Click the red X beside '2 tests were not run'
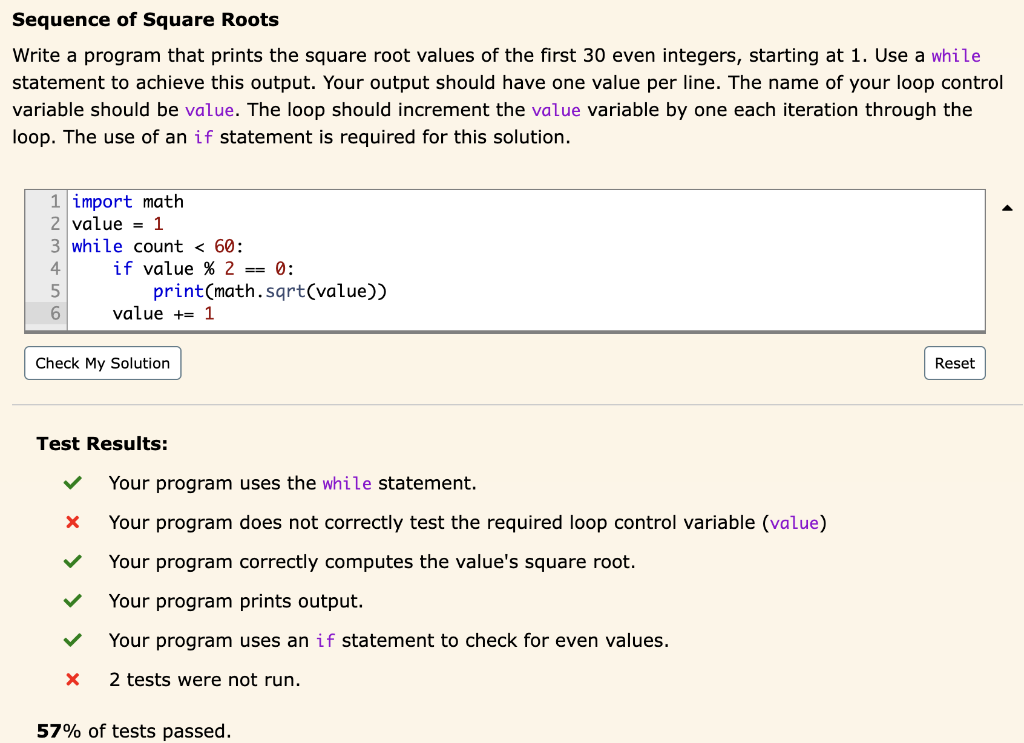 click(x=71, y=679)
